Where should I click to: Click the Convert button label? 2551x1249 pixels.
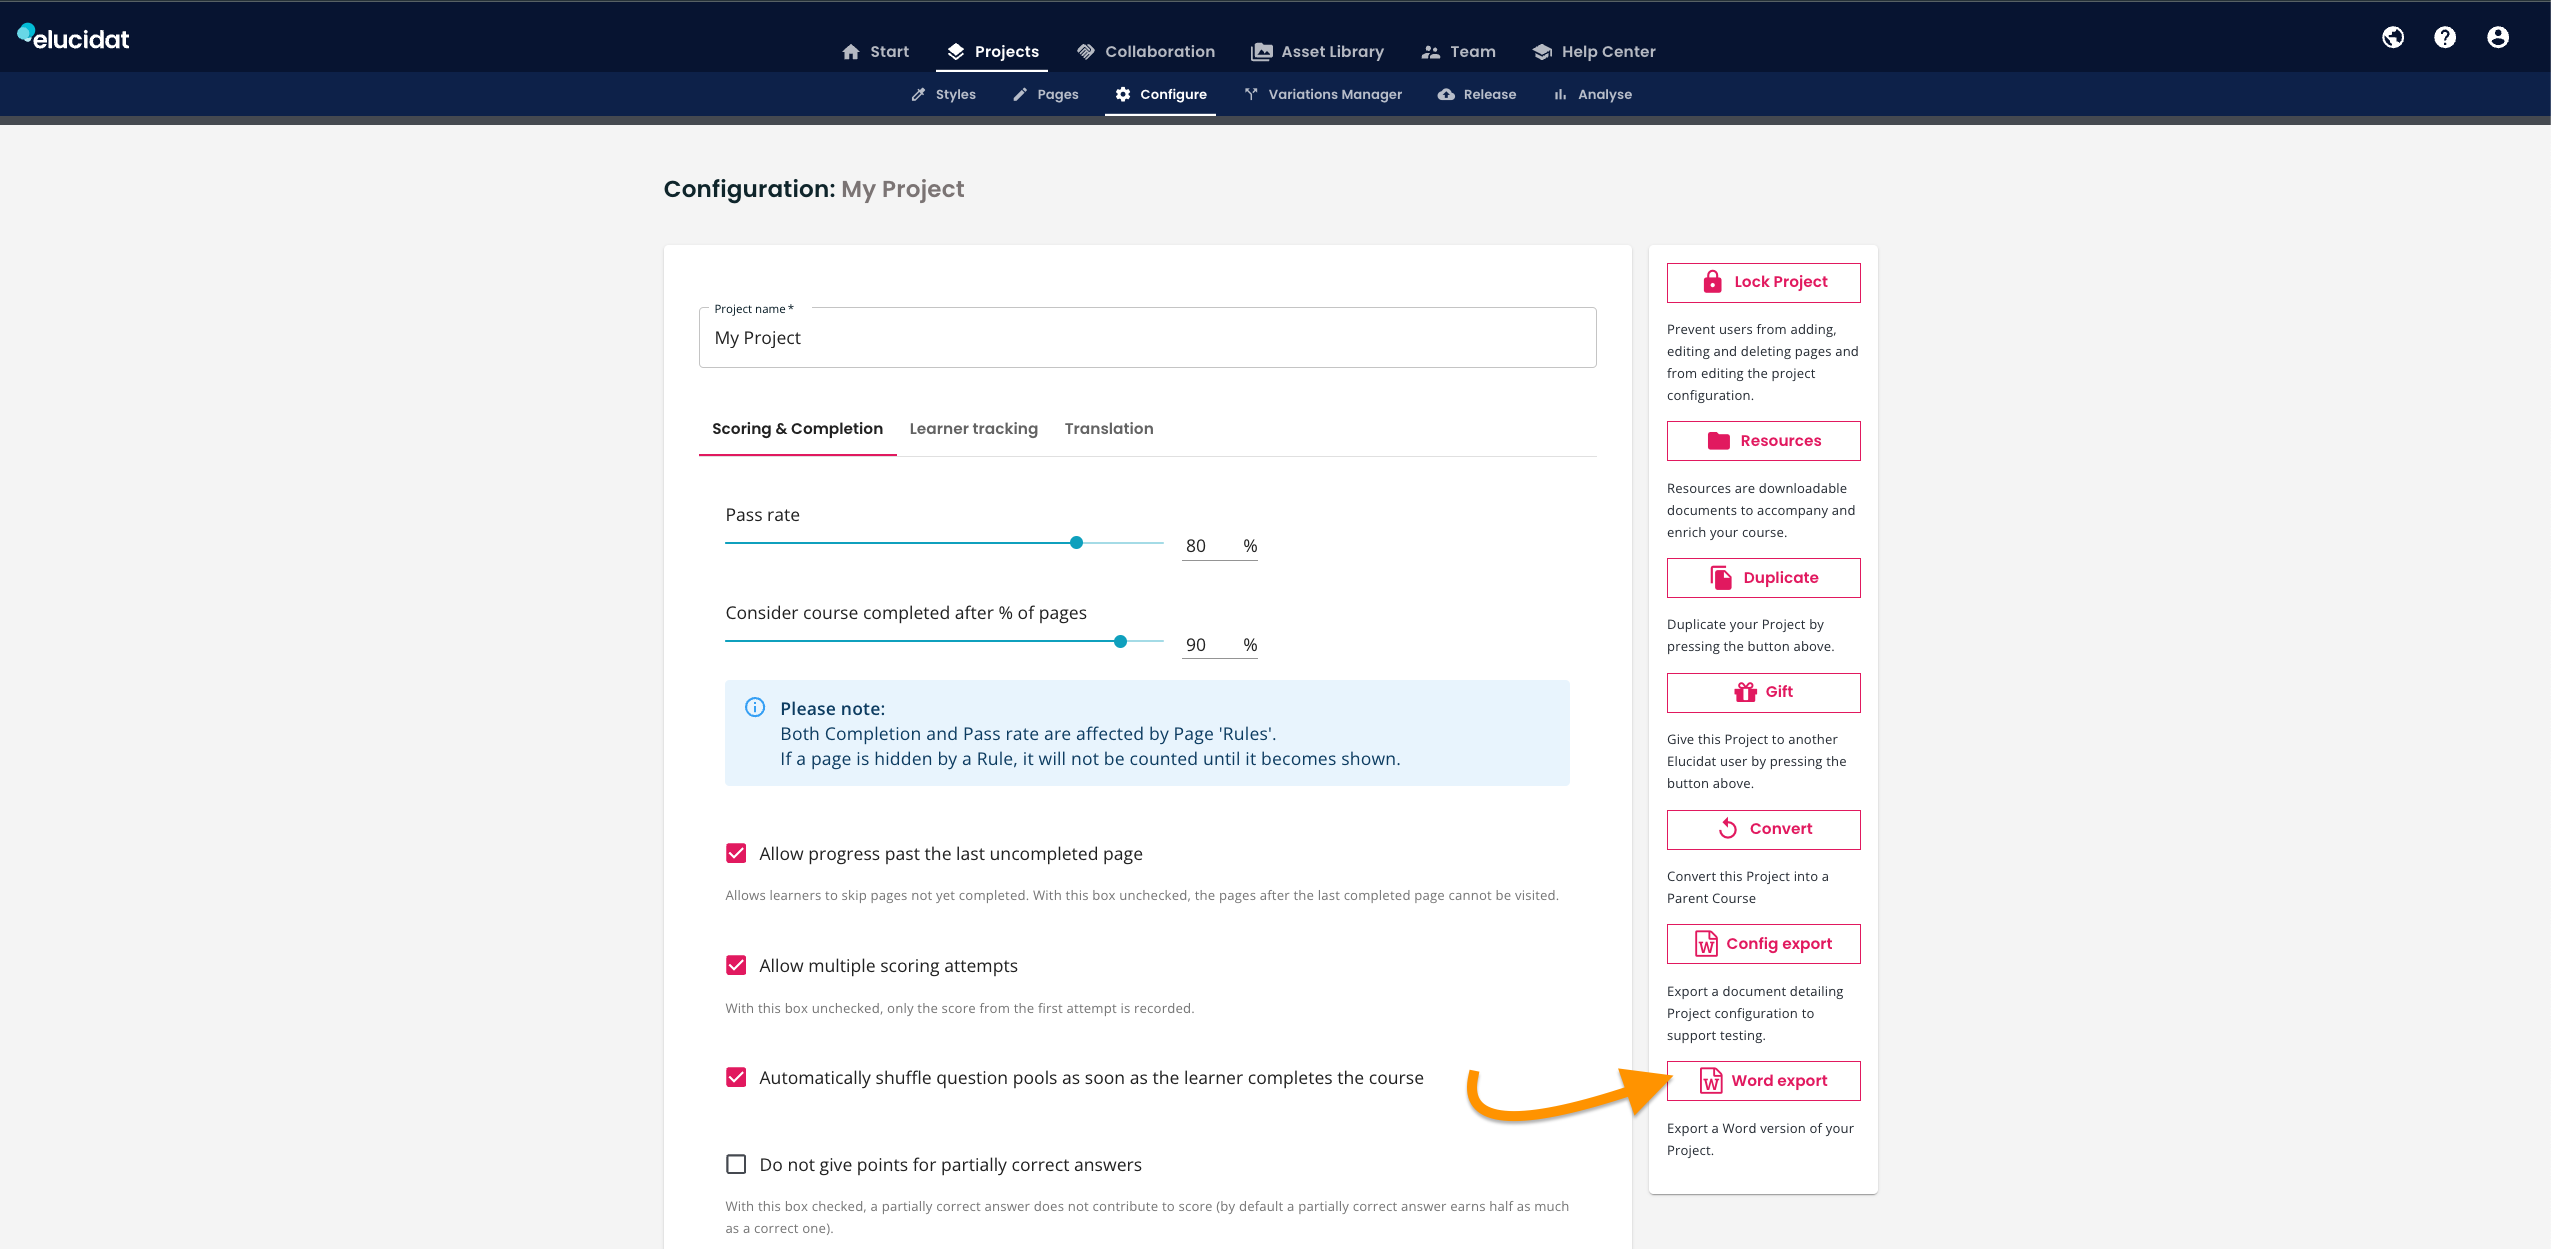1780,829
